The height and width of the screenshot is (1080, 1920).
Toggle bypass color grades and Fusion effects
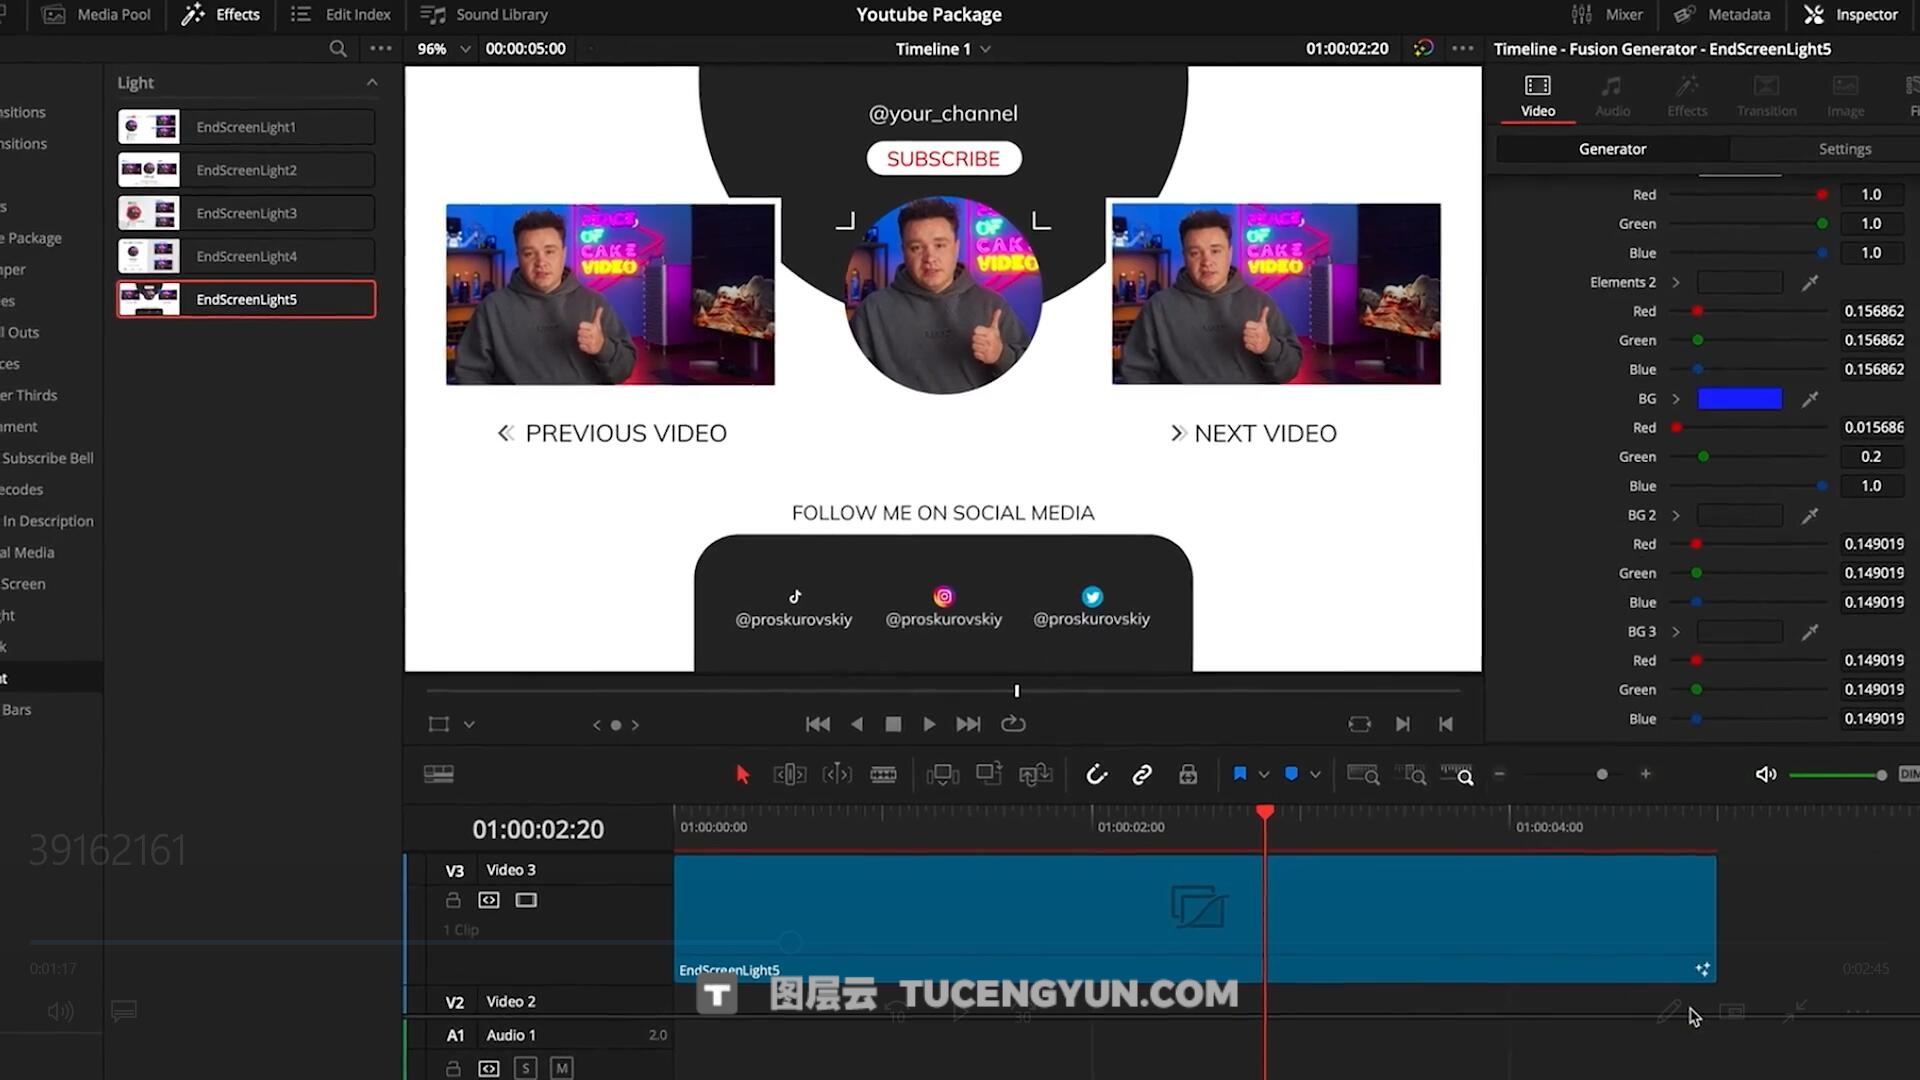1423,48
